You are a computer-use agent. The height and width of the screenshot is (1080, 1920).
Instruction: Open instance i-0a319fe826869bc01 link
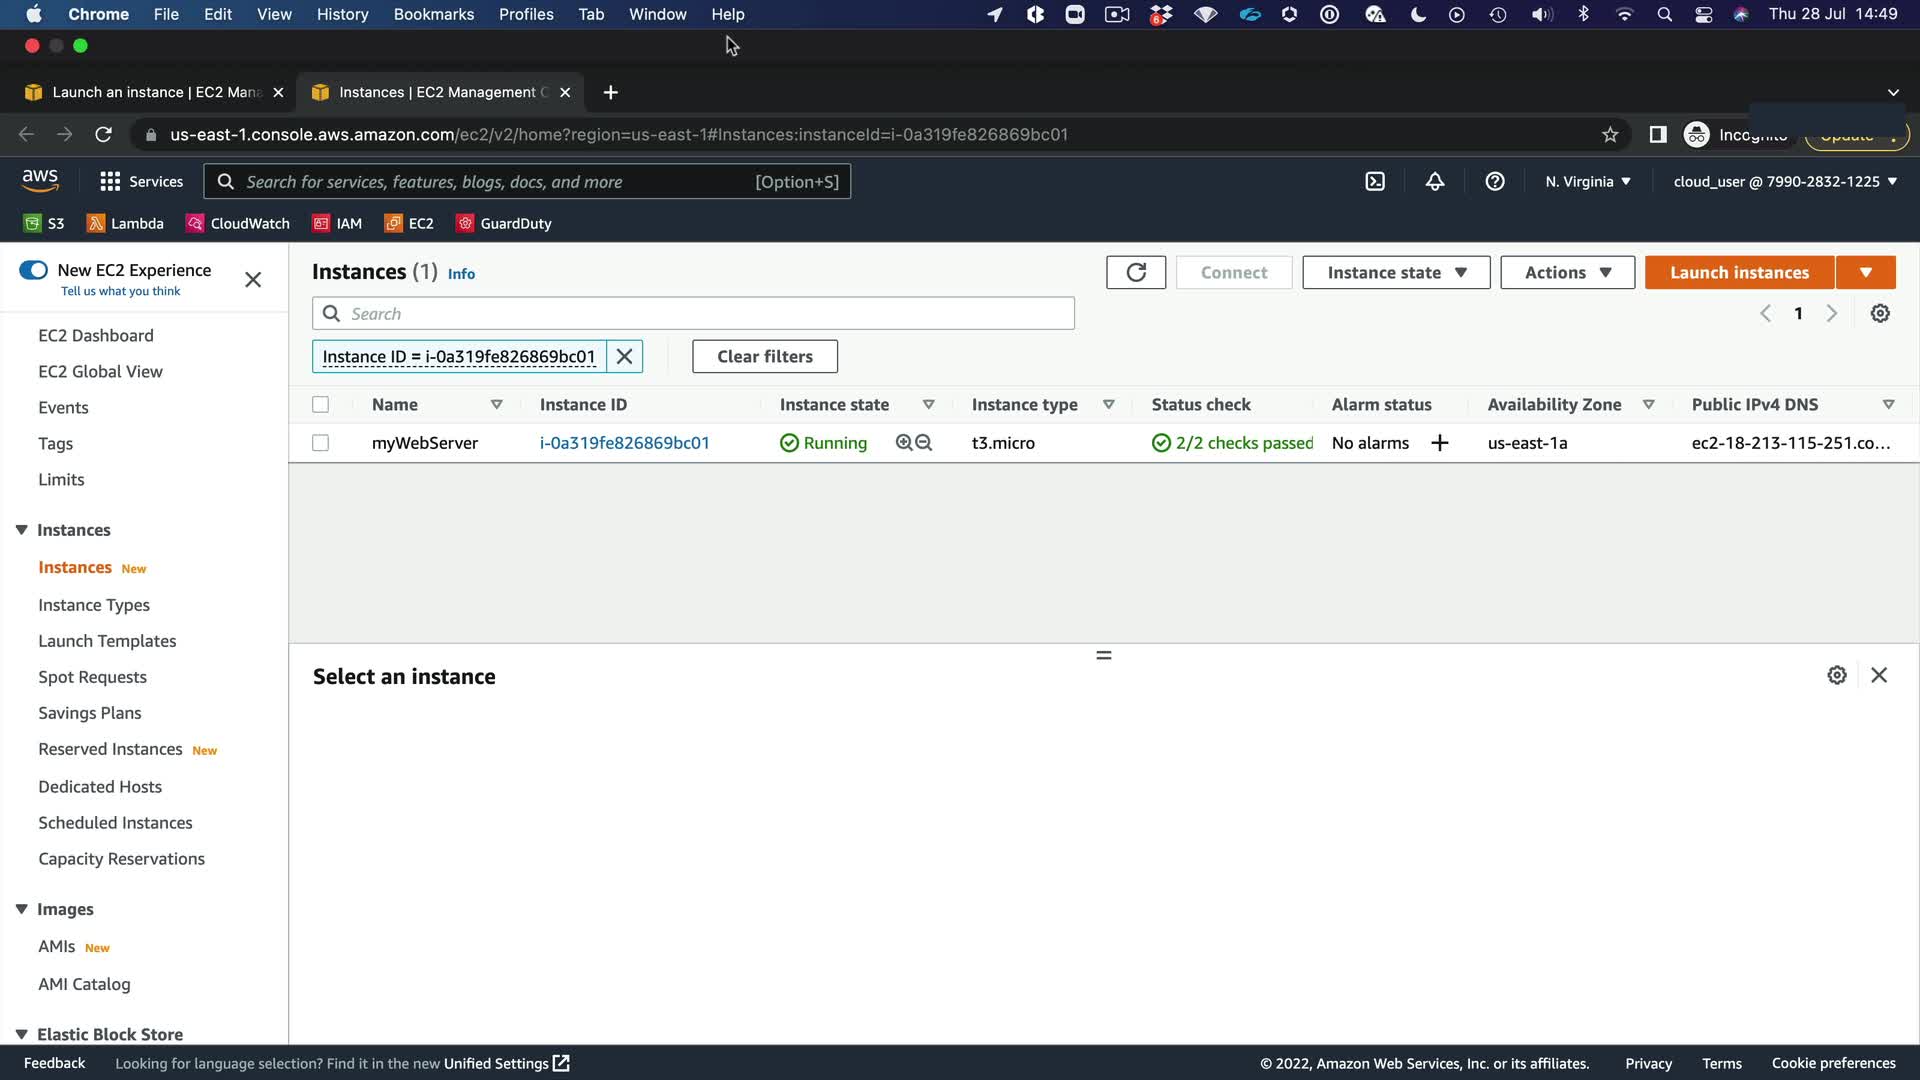[624, 443]
